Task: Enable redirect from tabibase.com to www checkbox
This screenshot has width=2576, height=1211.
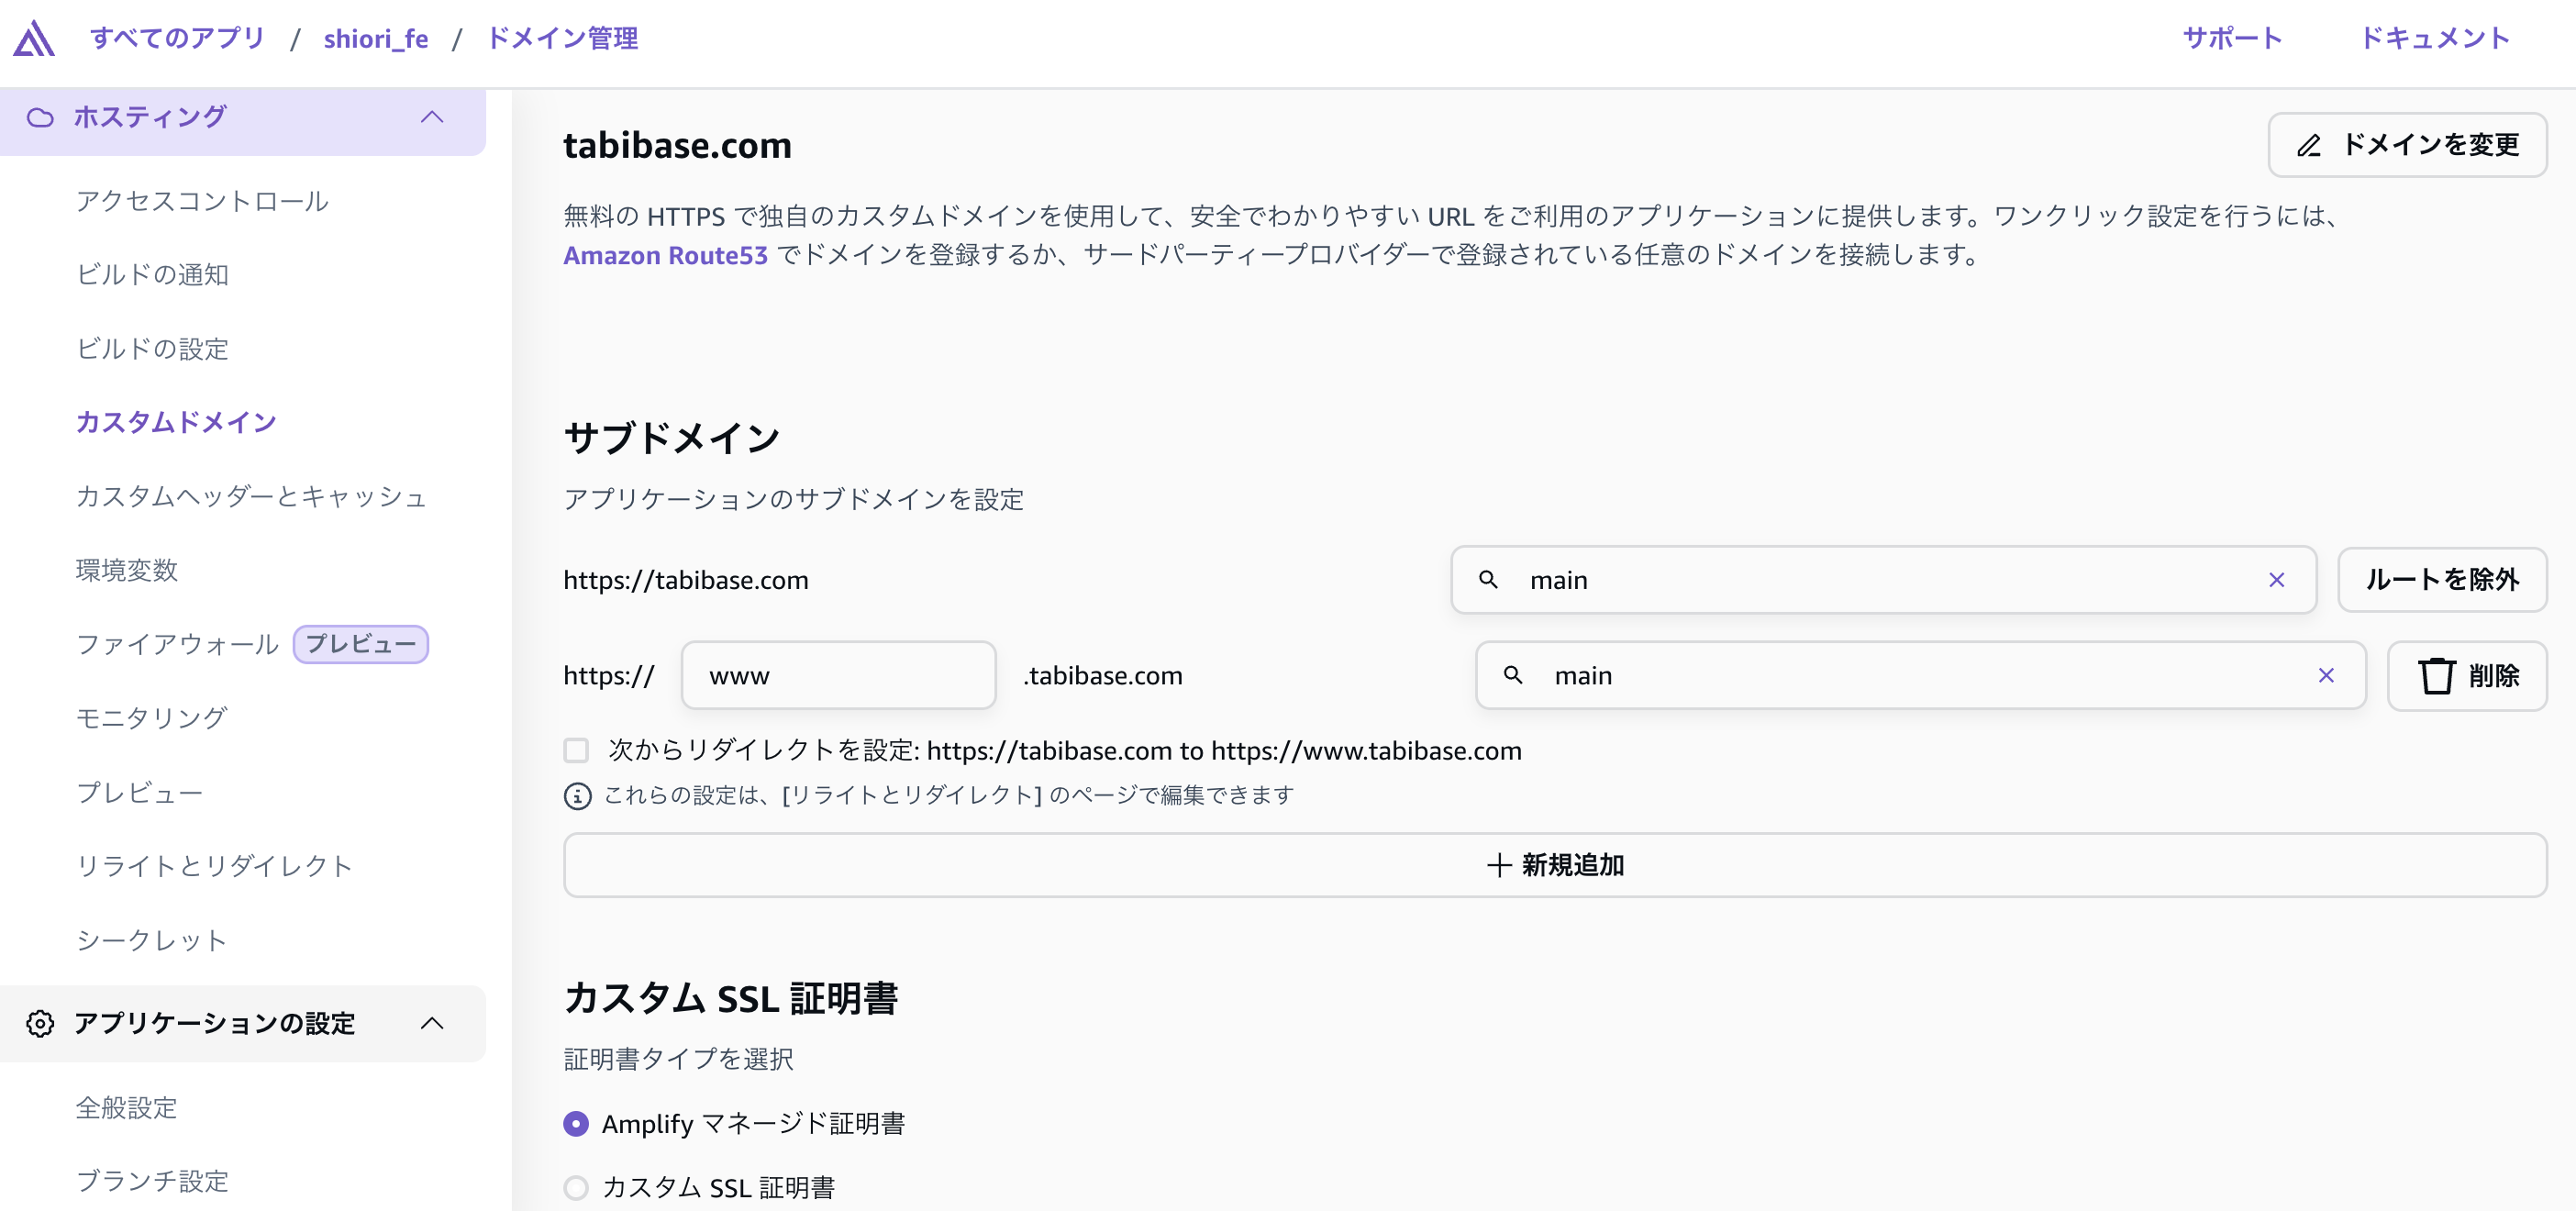Action: 576,750
